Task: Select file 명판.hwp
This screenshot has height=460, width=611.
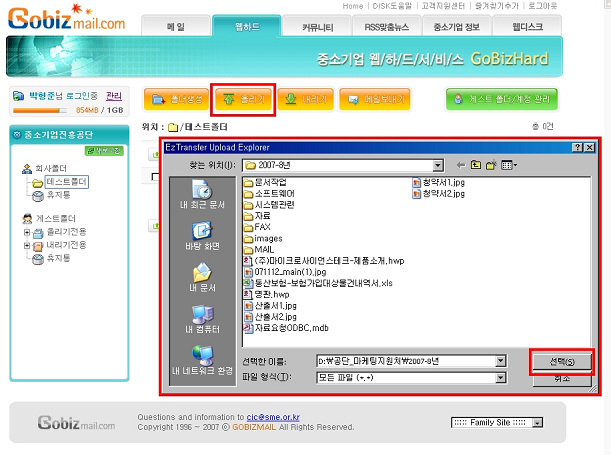Action: pos(267,294)
